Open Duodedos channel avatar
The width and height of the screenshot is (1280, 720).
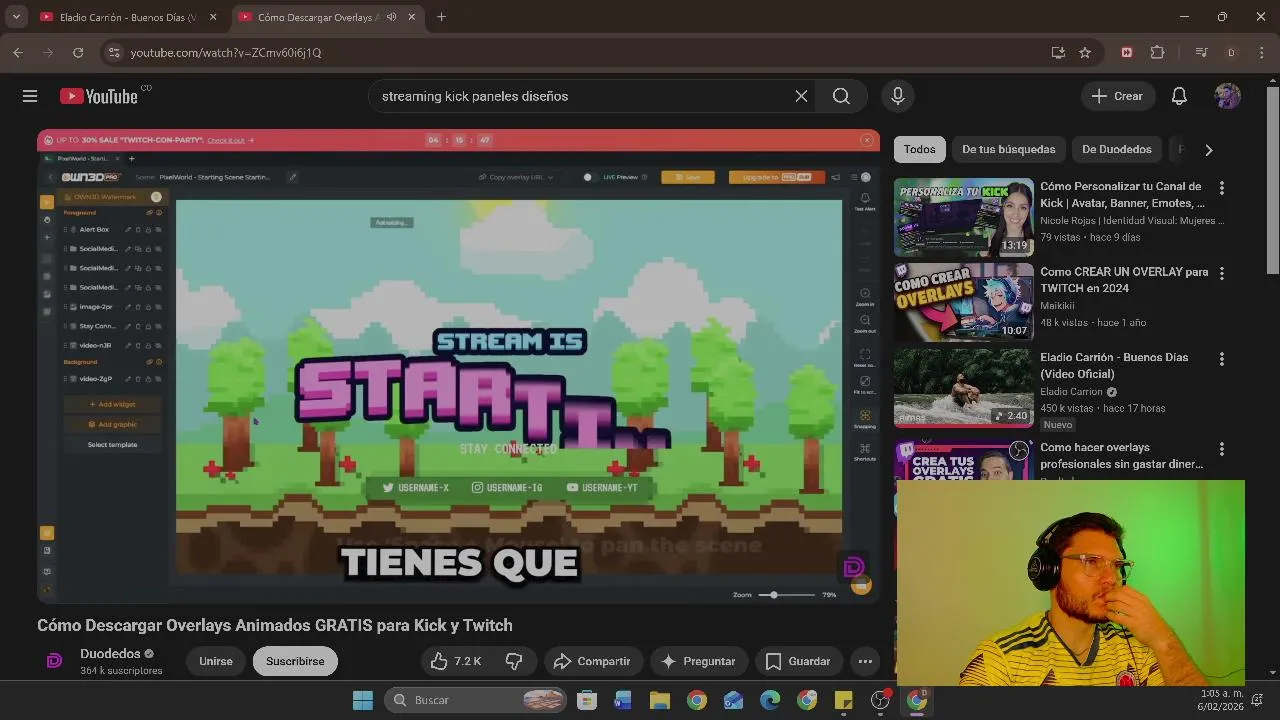pyautogui.click(x=55, y=661)
